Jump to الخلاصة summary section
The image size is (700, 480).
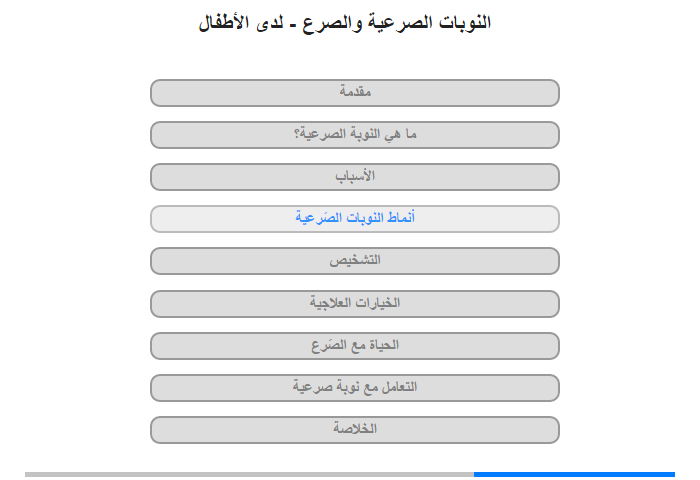pyautogui.click(x=354, y=430)
